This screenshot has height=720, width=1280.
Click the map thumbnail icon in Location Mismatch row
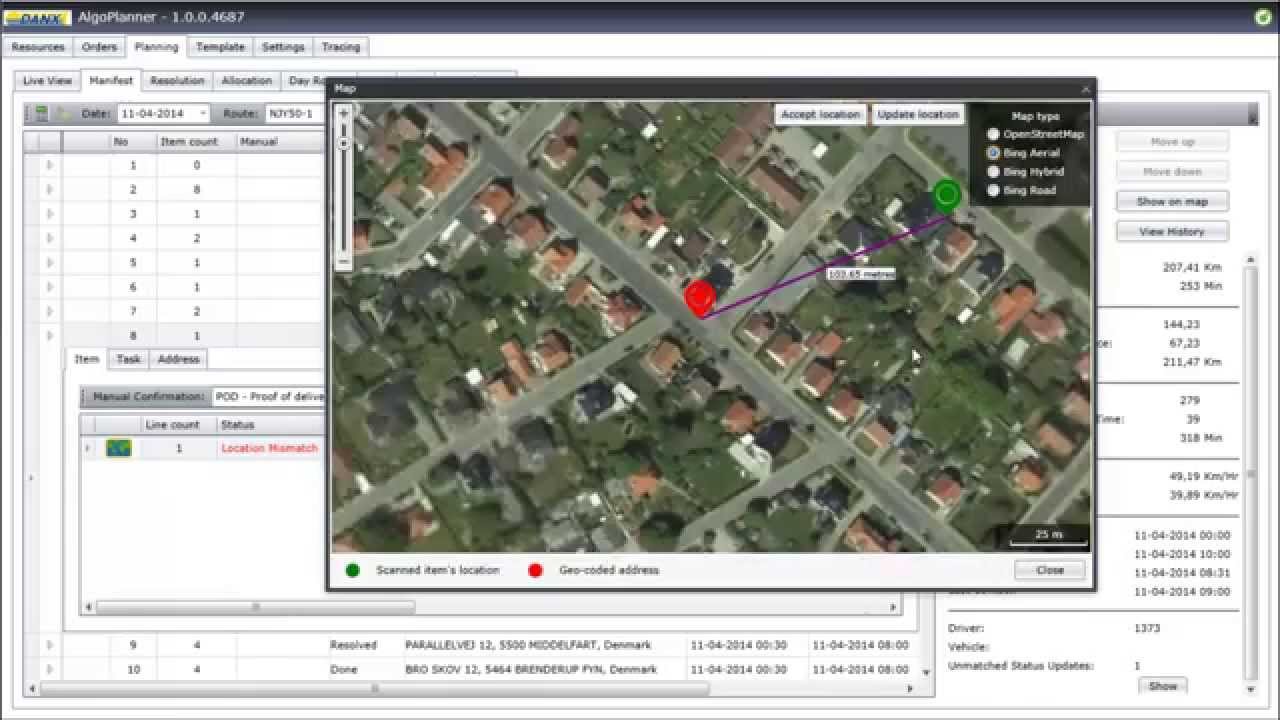tap(119, 448)
